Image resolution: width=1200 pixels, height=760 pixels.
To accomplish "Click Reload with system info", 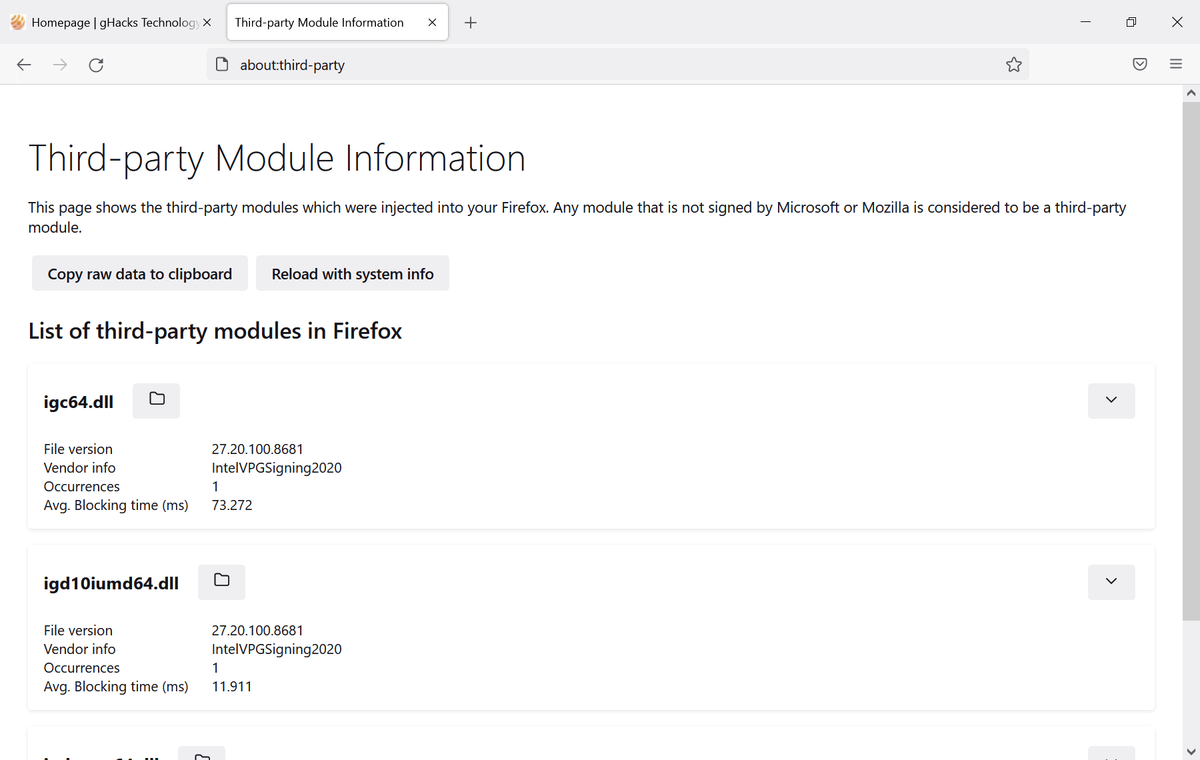I will click(x=353, y=273).
